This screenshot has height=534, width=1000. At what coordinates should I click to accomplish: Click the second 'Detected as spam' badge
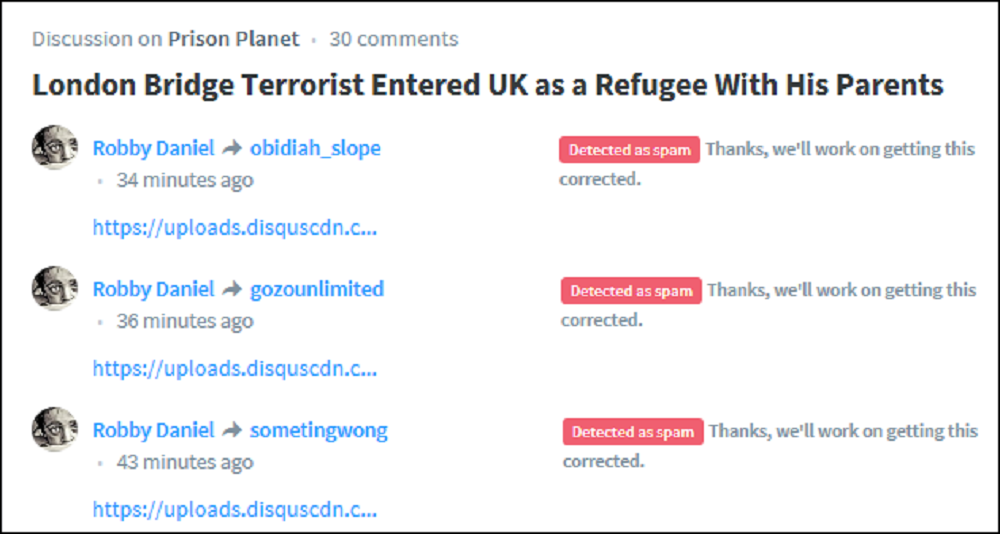click(630, 291)
